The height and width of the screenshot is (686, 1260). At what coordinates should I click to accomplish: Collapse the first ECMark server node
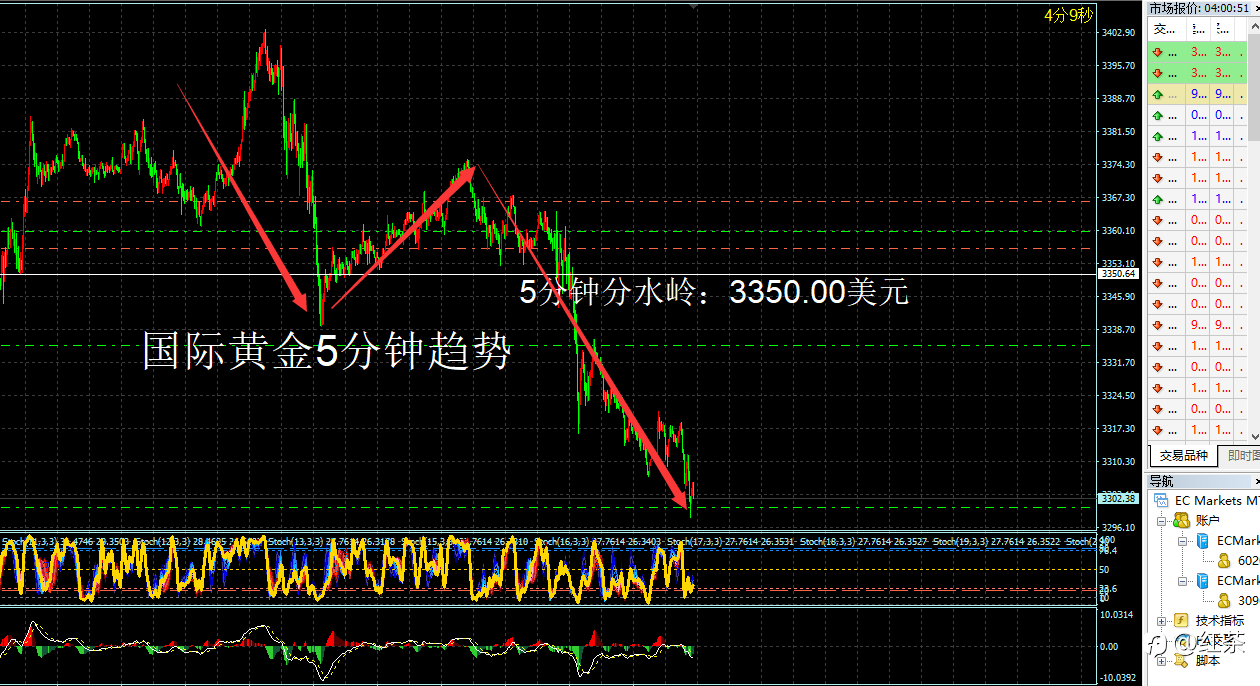pos(1182,540)
